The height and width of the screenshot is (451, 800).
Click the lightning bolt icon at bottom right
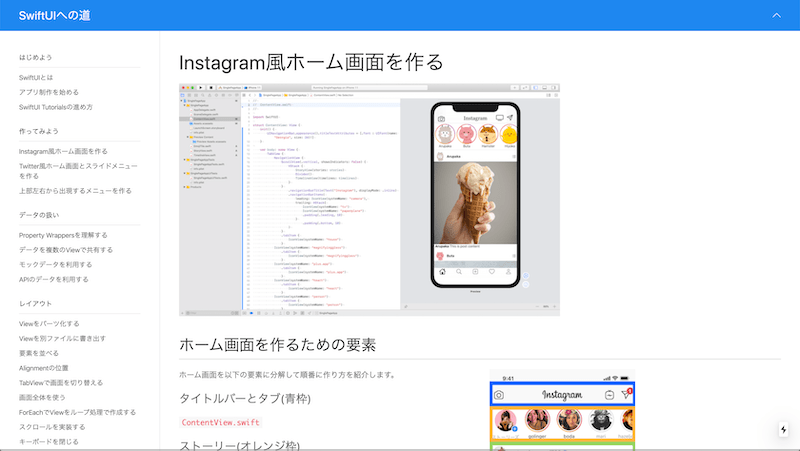[x=784, y=430]
